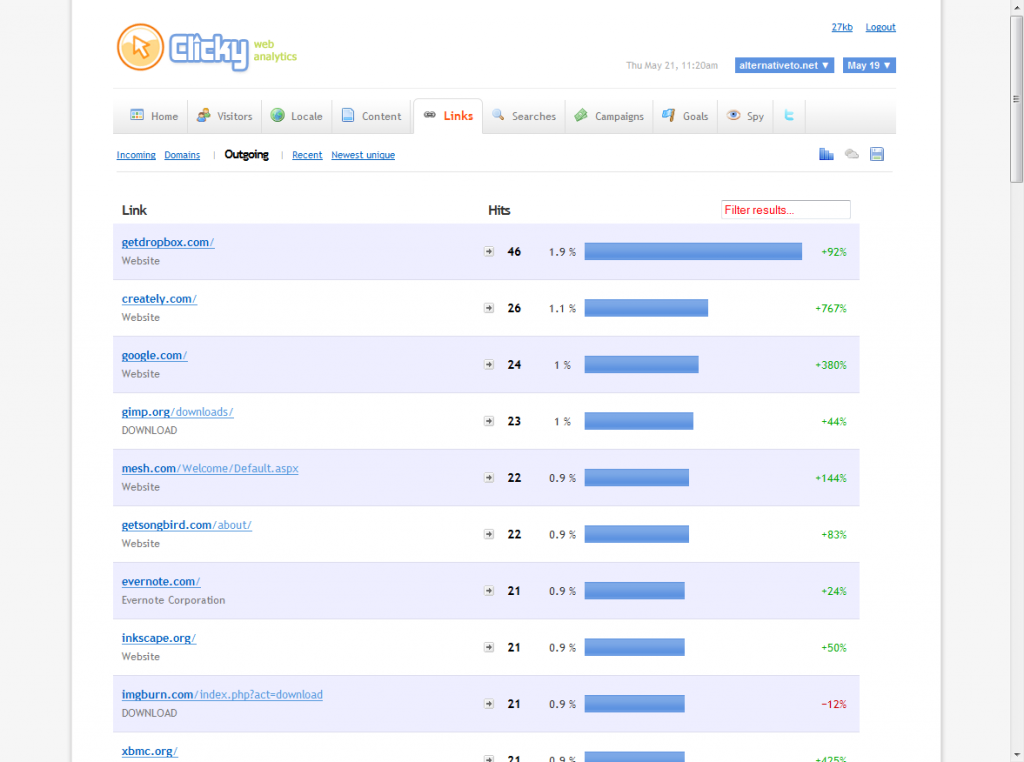Image resolution: width=1024 pixels, height=762 pixels.
Task: Click arrow icon beside evernote.com hits
Action: tap(488, 591)
